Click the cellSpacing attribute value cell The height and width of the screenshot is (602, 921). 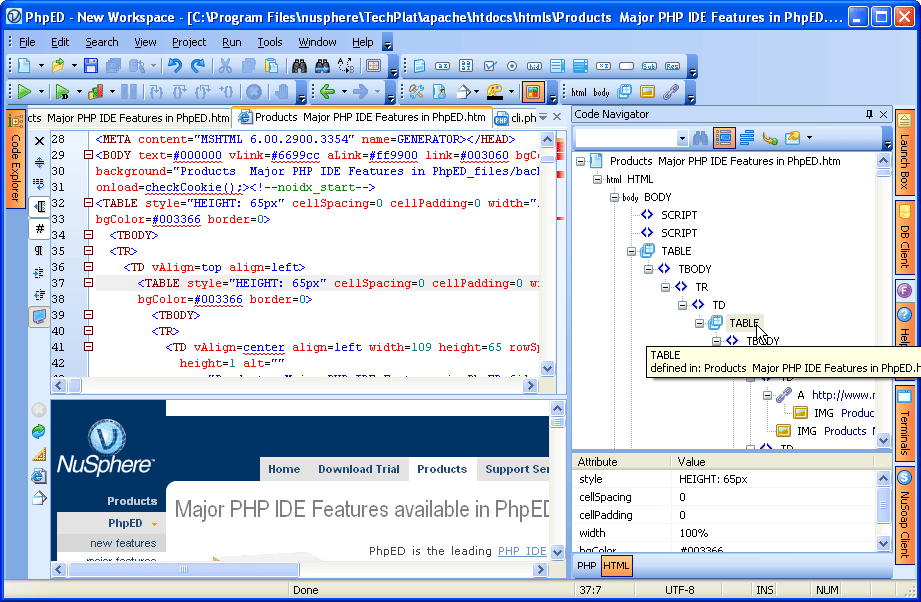773,497
